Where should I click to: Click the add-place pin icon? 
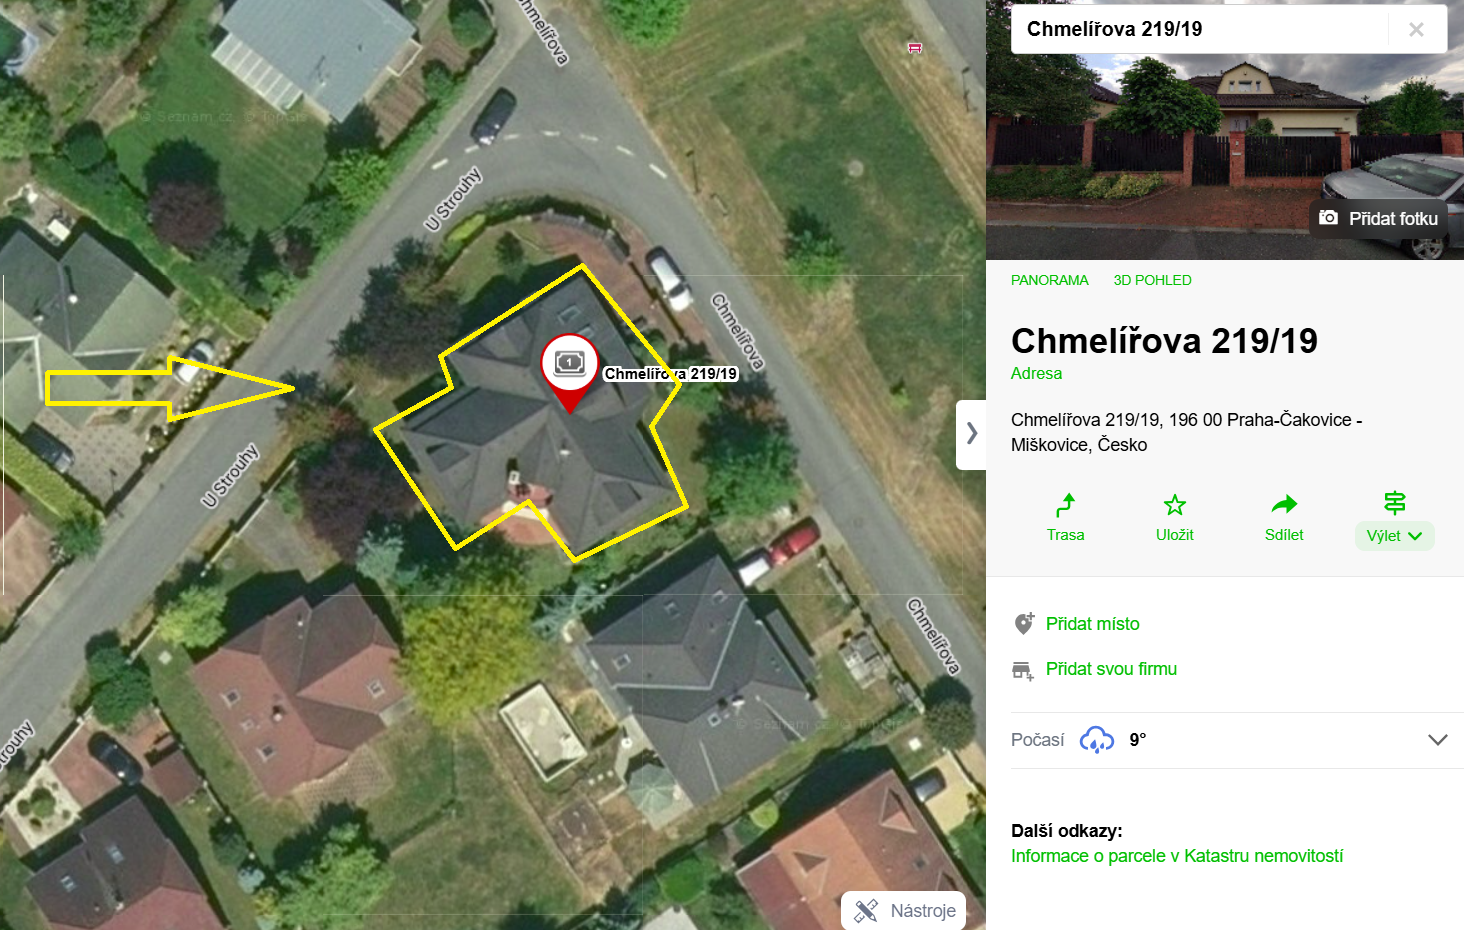[1023, 624]
